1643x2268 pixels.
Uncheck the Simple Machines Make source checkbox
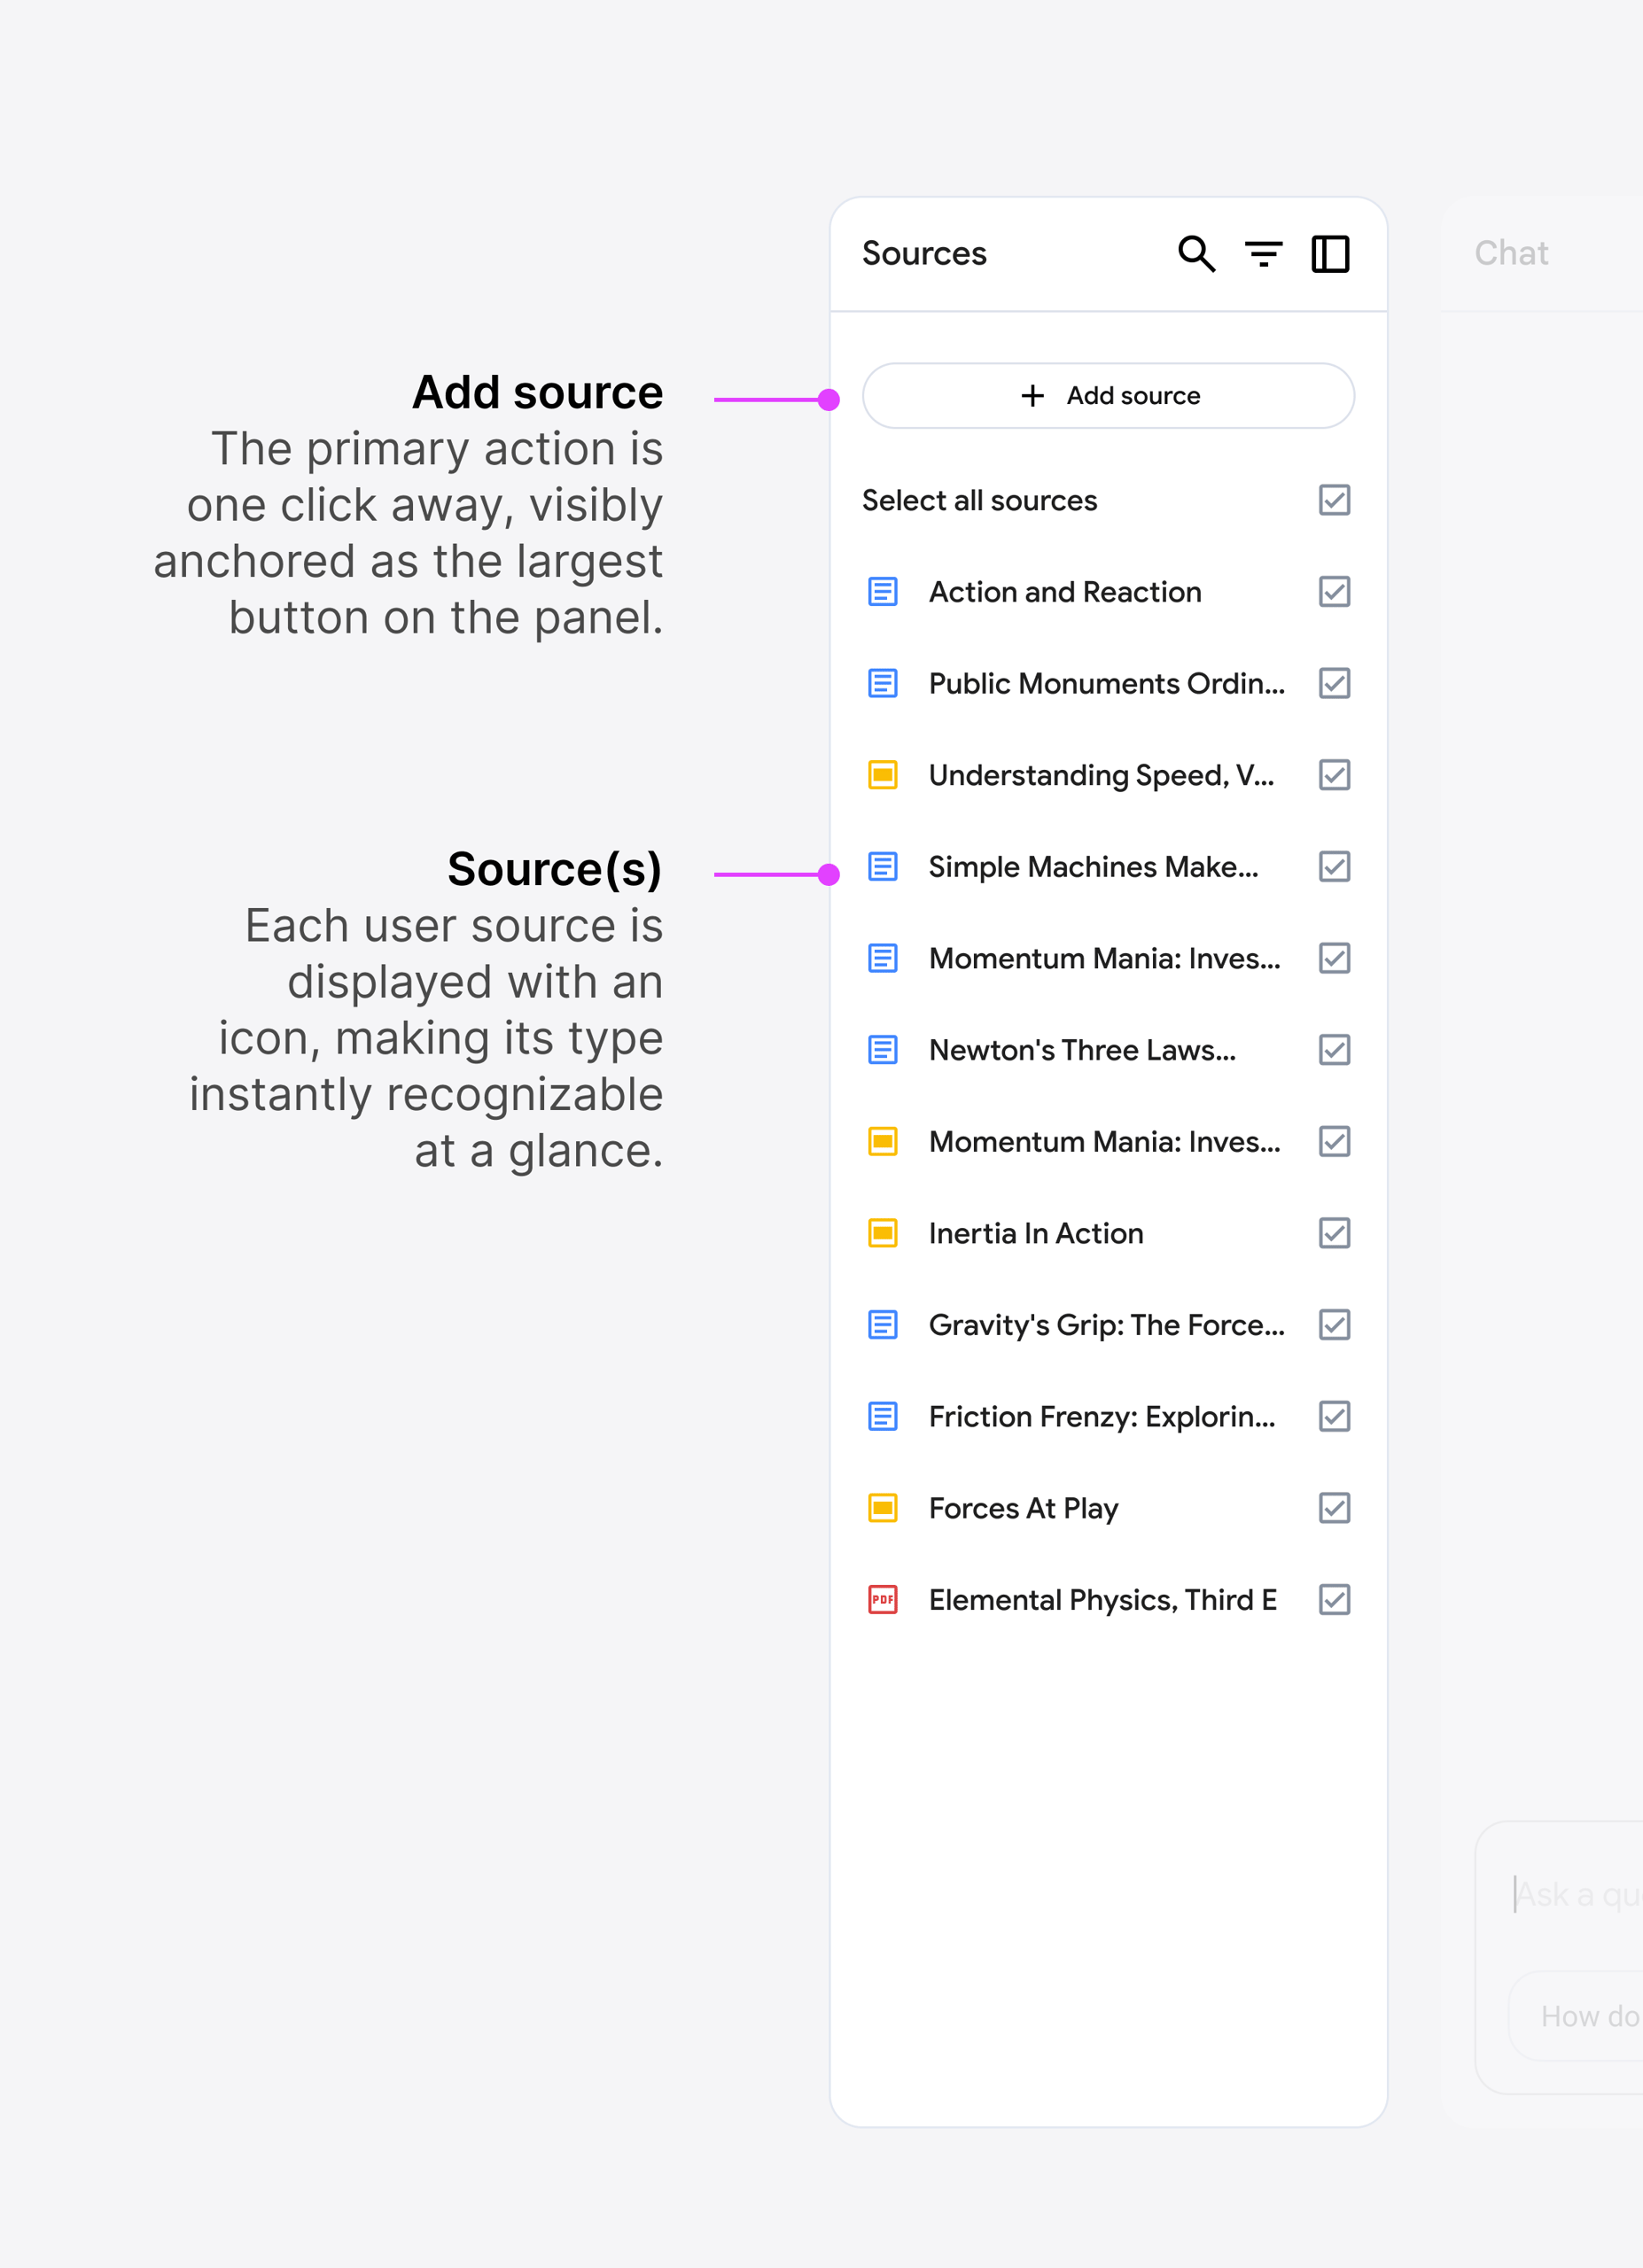tap(1334, 867)
